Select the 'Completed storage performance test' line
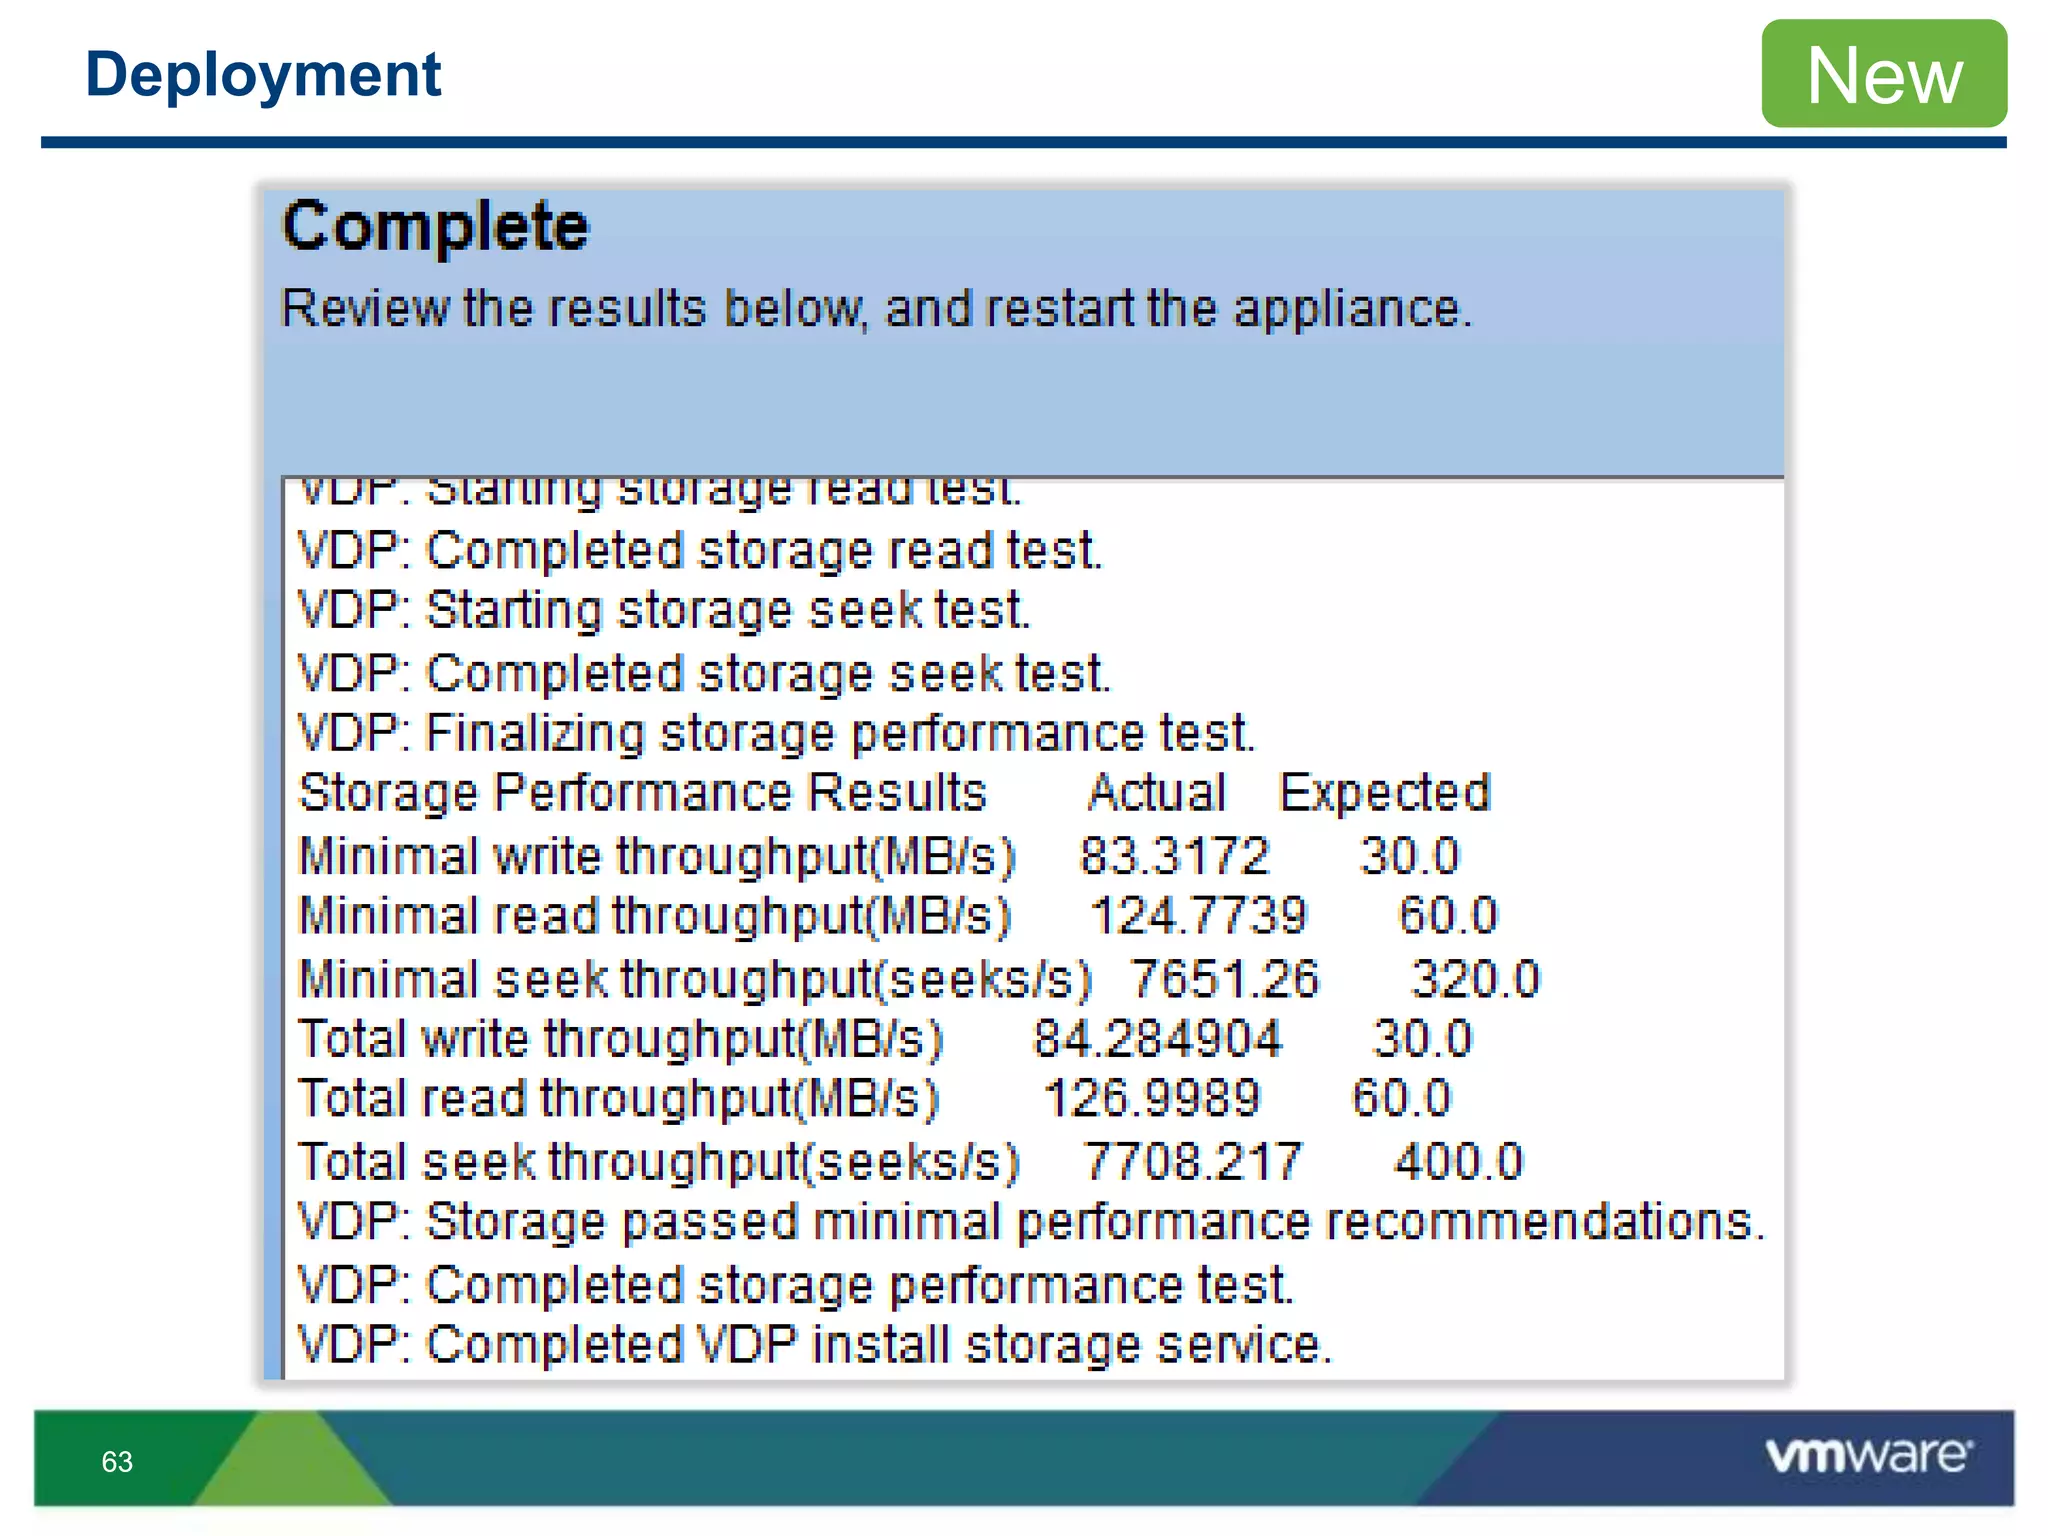2048x1536 pixels. click(796, 1285)
